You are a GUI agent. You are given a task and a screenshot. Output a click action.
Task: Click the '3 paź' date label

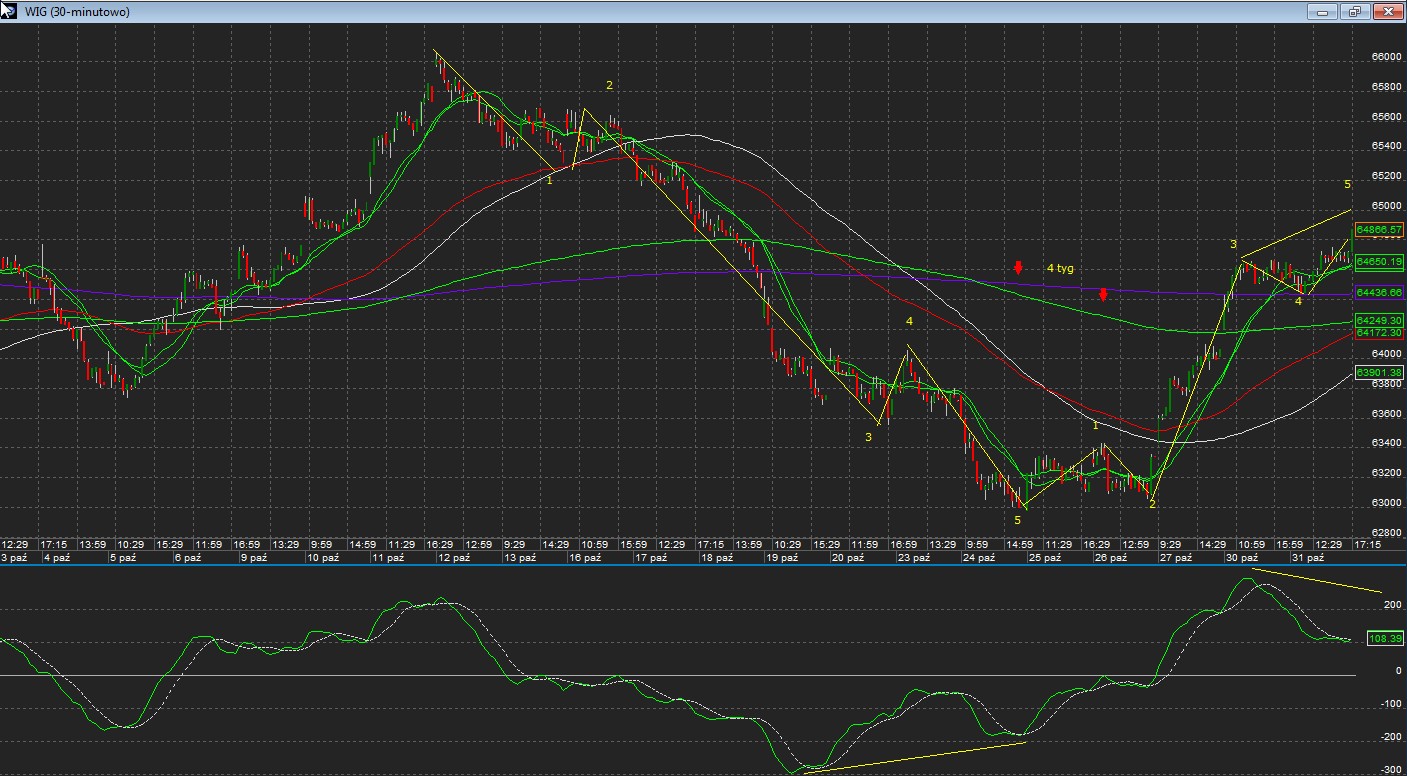click(15, 558)
